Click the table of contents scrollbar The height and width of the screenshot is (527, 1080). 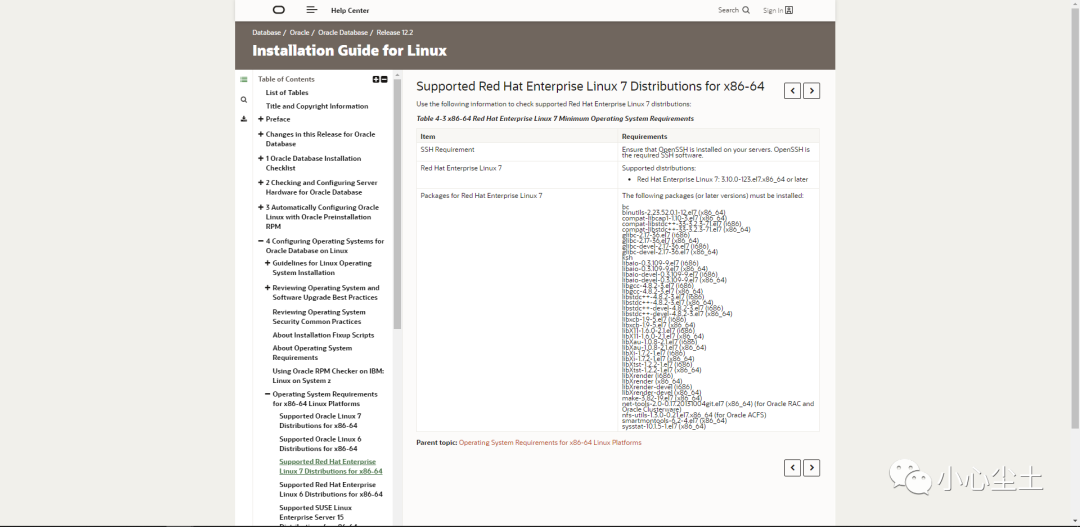[x=397, y=203]
